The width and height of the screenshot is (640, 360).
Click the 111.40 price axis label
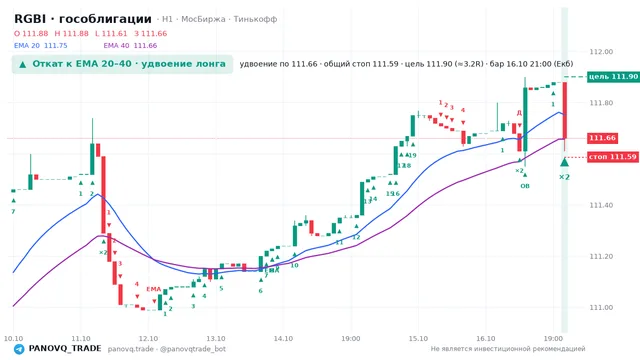tap(601, 205)
